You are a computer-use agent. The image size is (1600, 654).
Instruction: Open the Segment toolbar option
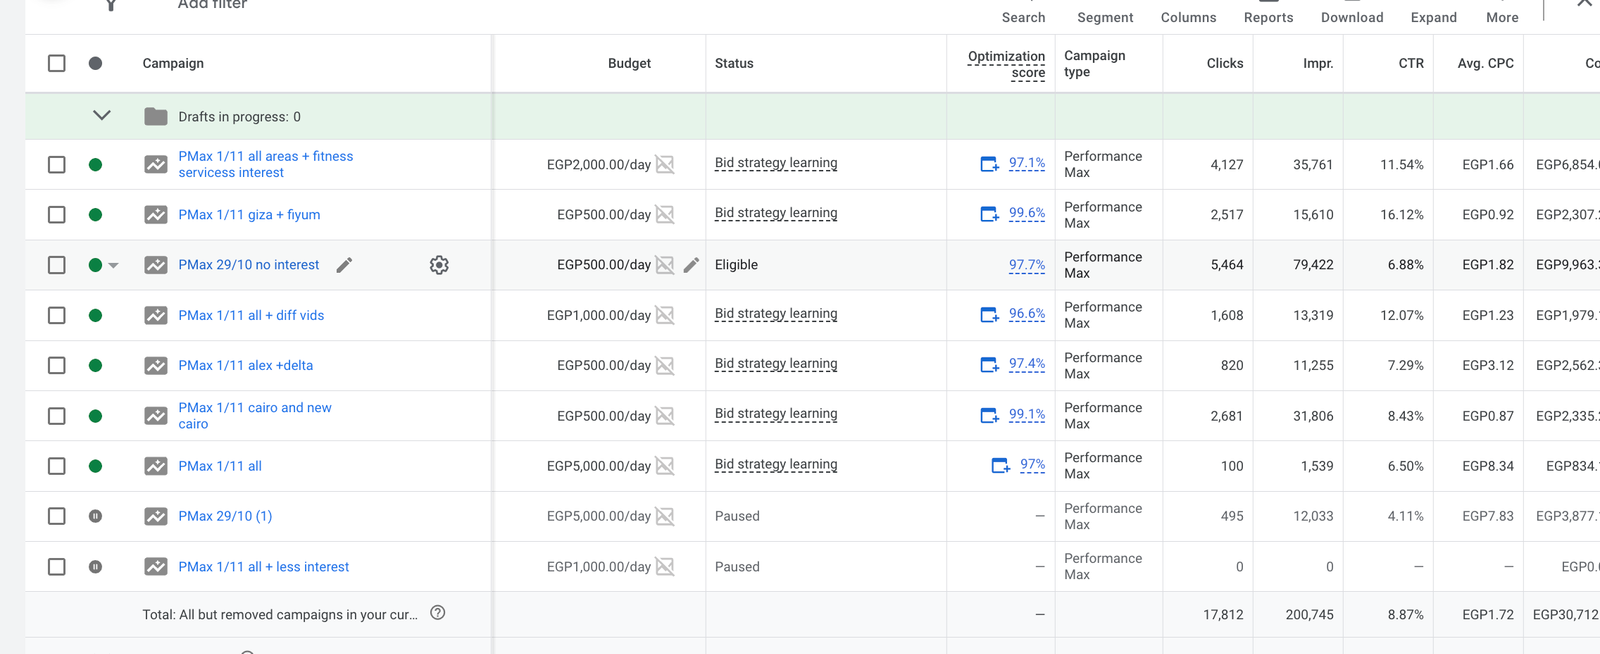click(x=1105, y=17)
